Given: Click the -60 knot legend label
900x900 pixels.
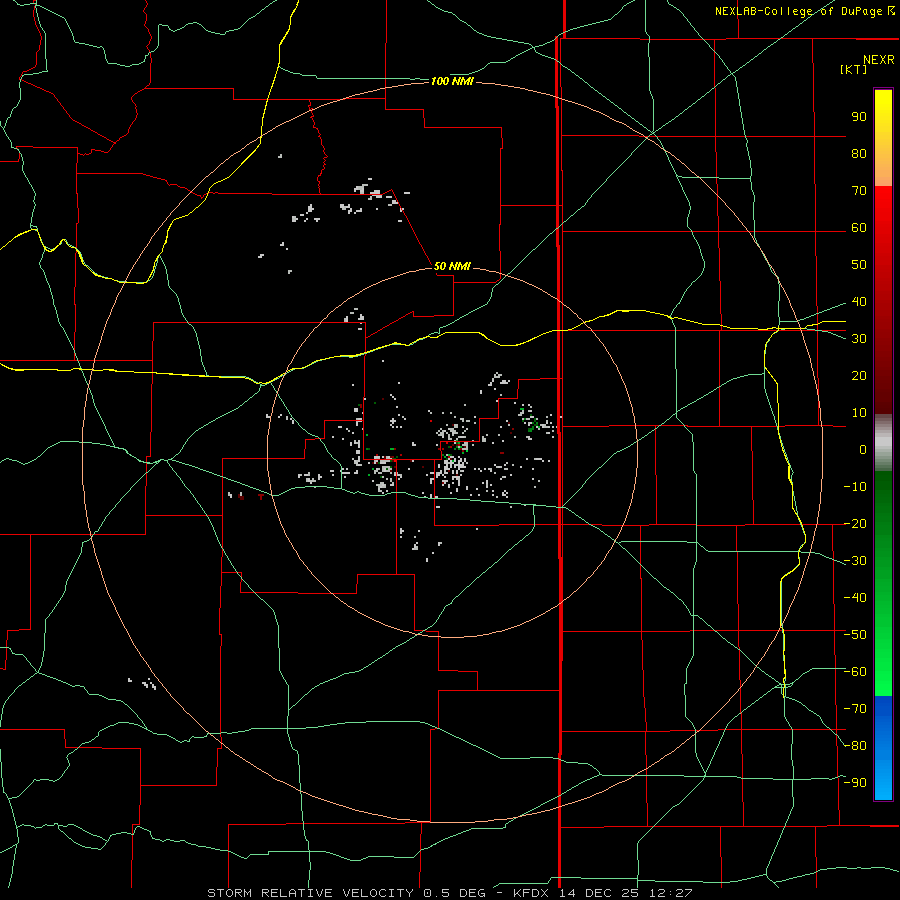Looking at the screenshot, I should (855, 672).
